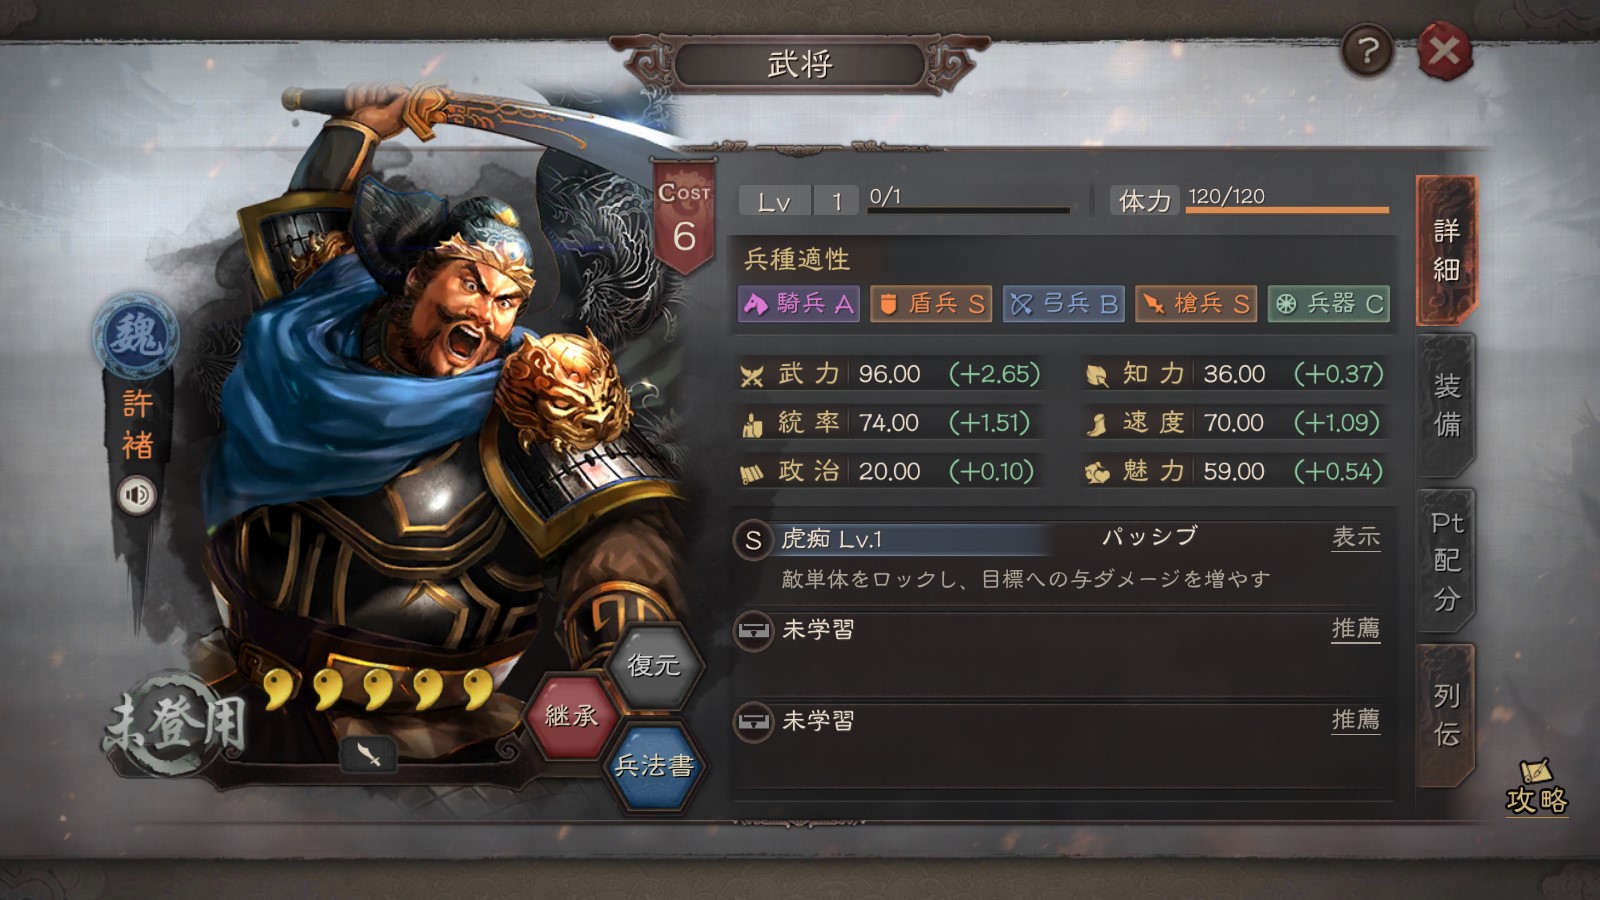Play the general's voice speaker icon
The height and width of the screenshot is (900, 1600).
pos(137,494)
